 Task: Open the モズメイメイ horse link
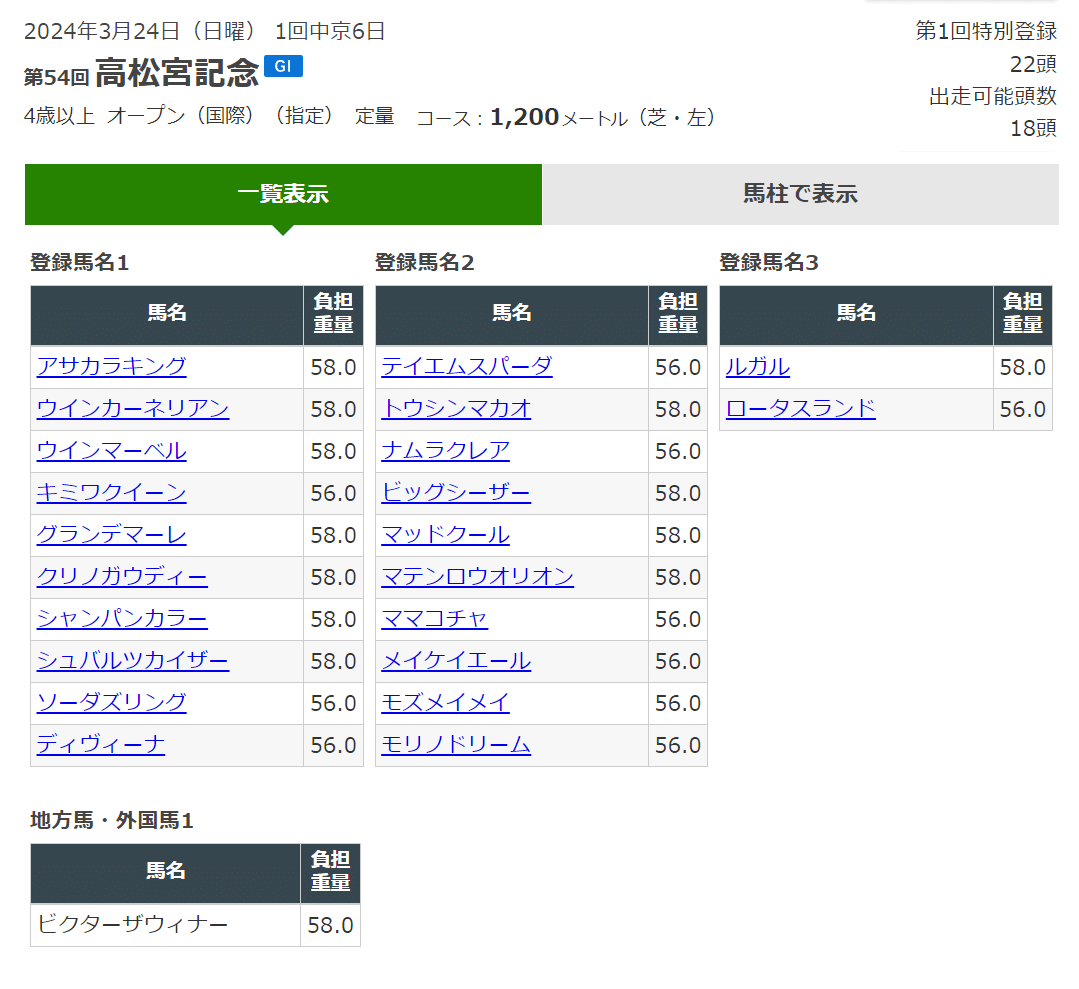coord(445,703)
